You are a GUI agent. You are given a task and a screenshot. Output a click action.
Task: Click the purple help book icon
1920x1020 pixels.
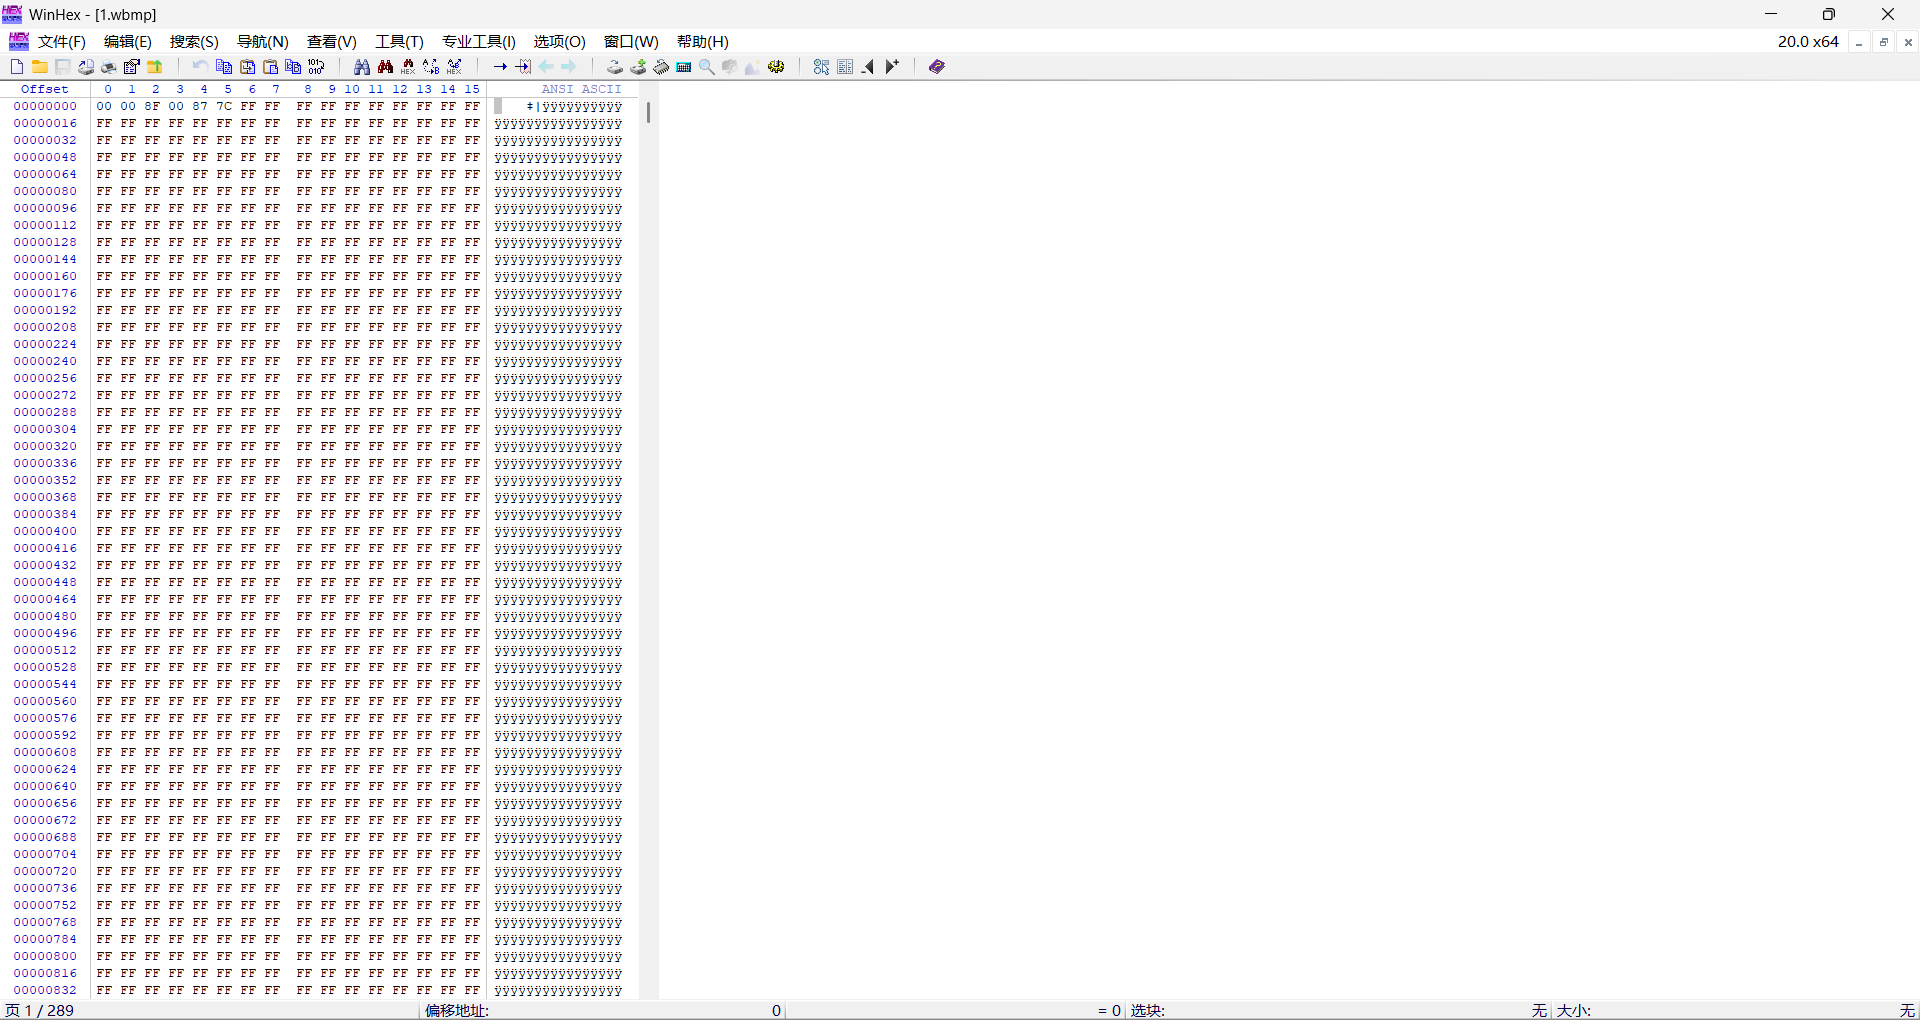click(937, 67)
